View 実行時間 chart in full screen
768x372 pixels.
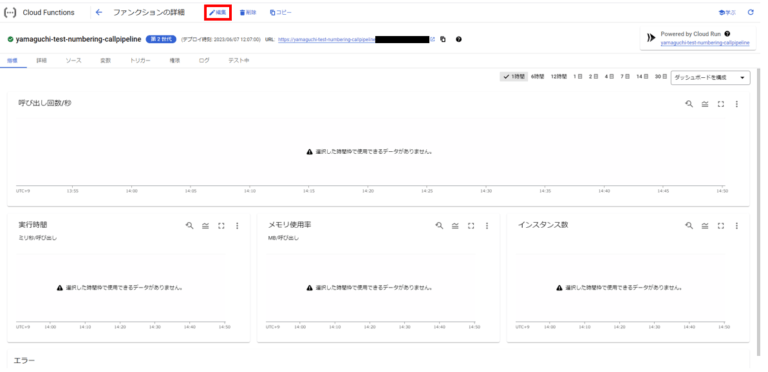[x=221, y=226]
